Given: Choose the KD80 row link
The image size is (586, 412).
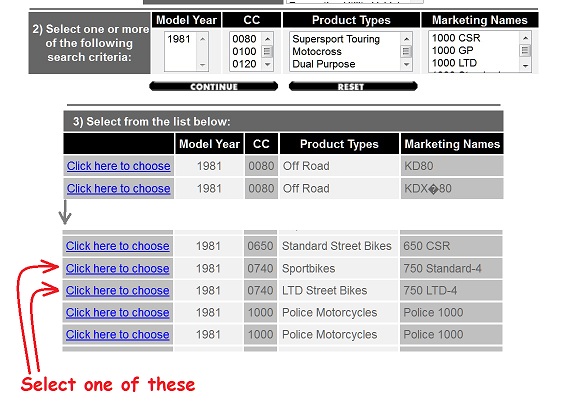Looking at the screenshot, I should (x=118, y=166).
